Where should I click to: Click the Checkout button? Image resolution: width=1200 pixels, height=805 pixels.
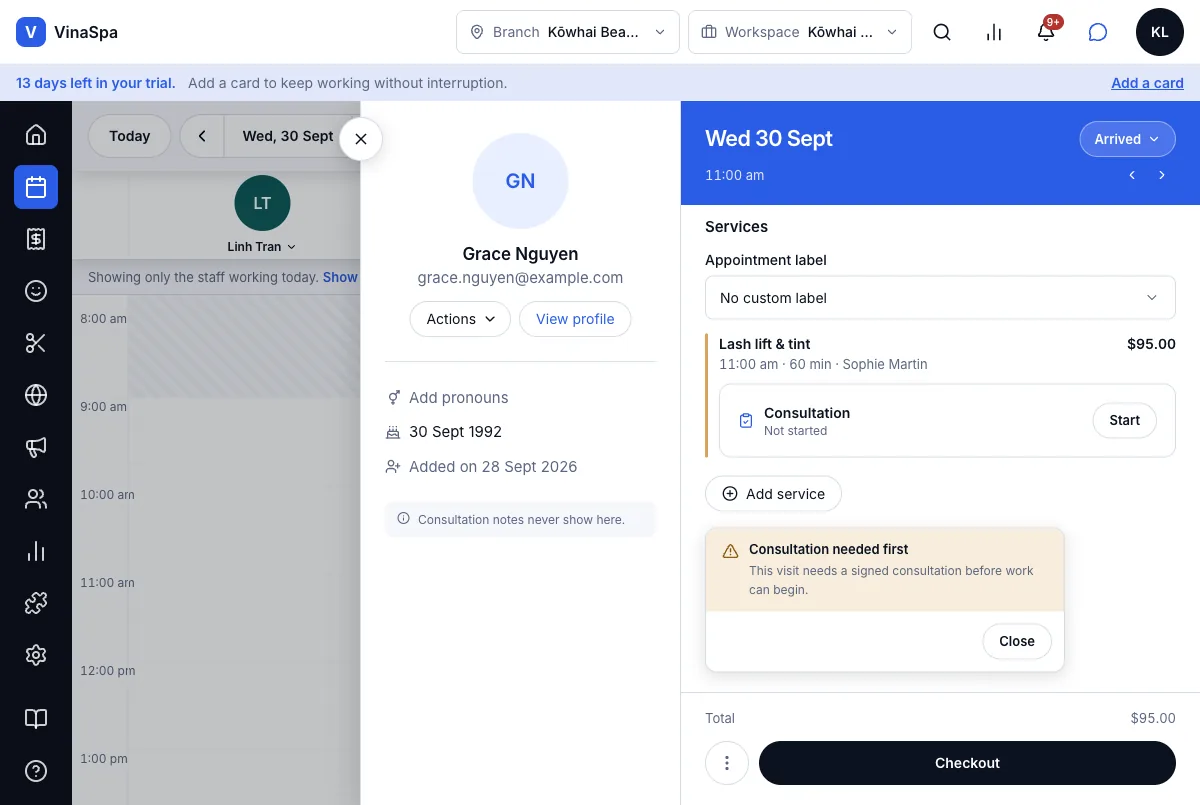tap(967, 763)
